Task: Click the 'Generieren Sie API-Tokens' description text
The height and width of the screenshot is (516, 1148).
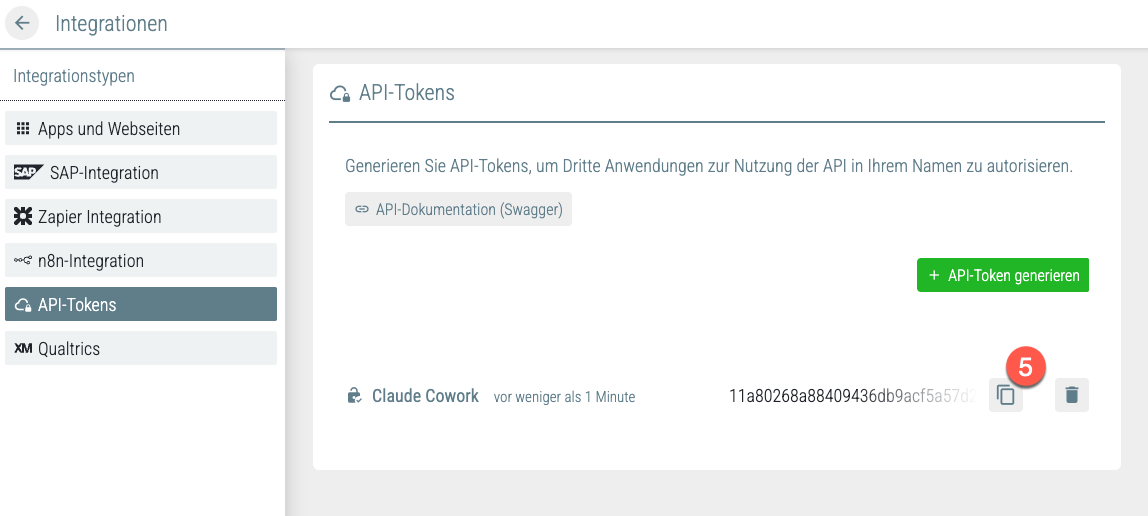Action: [709, 166]
